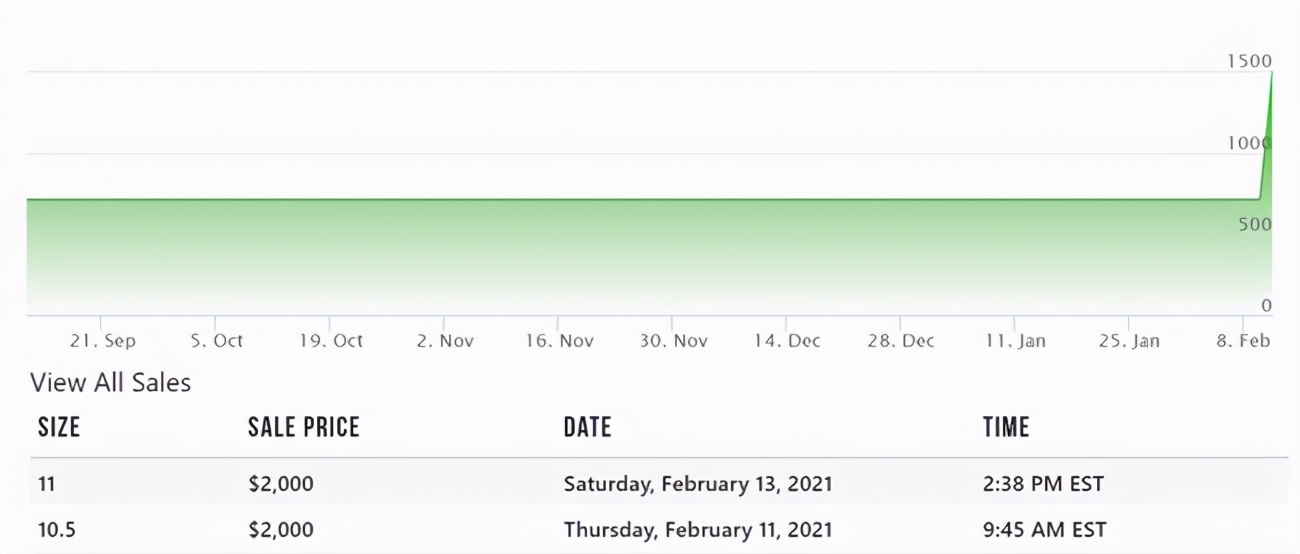This screenshot has height=554, width=1300.
Task: Click the 21. Sep axis label
Action: (102, 341)
